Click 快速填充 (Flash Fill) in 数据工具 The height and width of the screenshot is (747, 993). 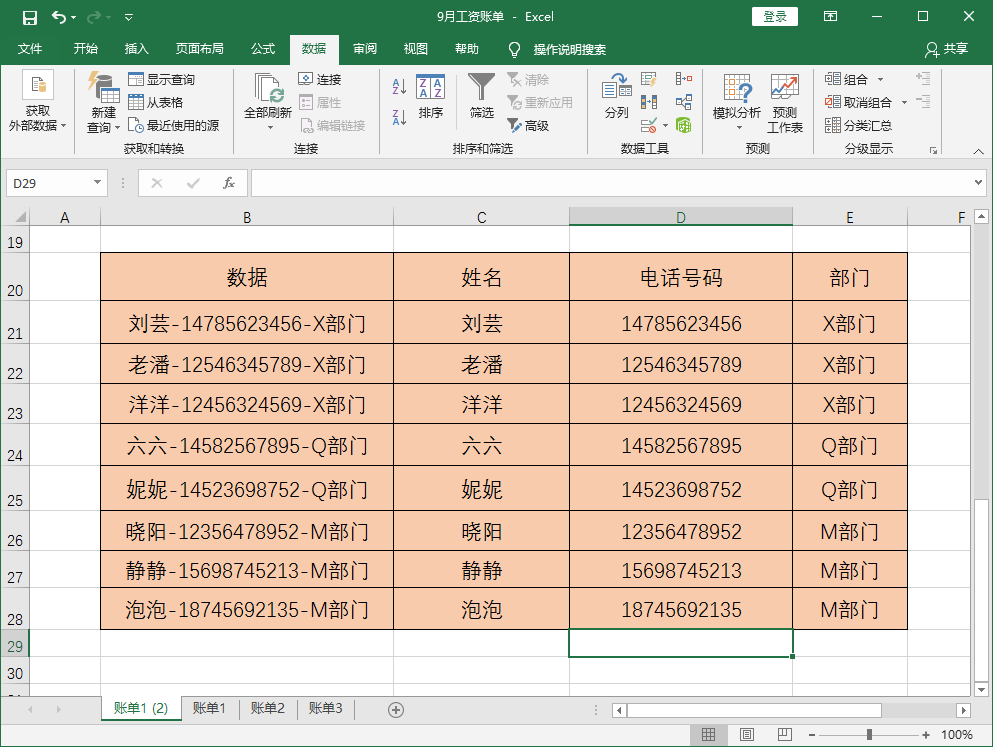coord(648,79)
